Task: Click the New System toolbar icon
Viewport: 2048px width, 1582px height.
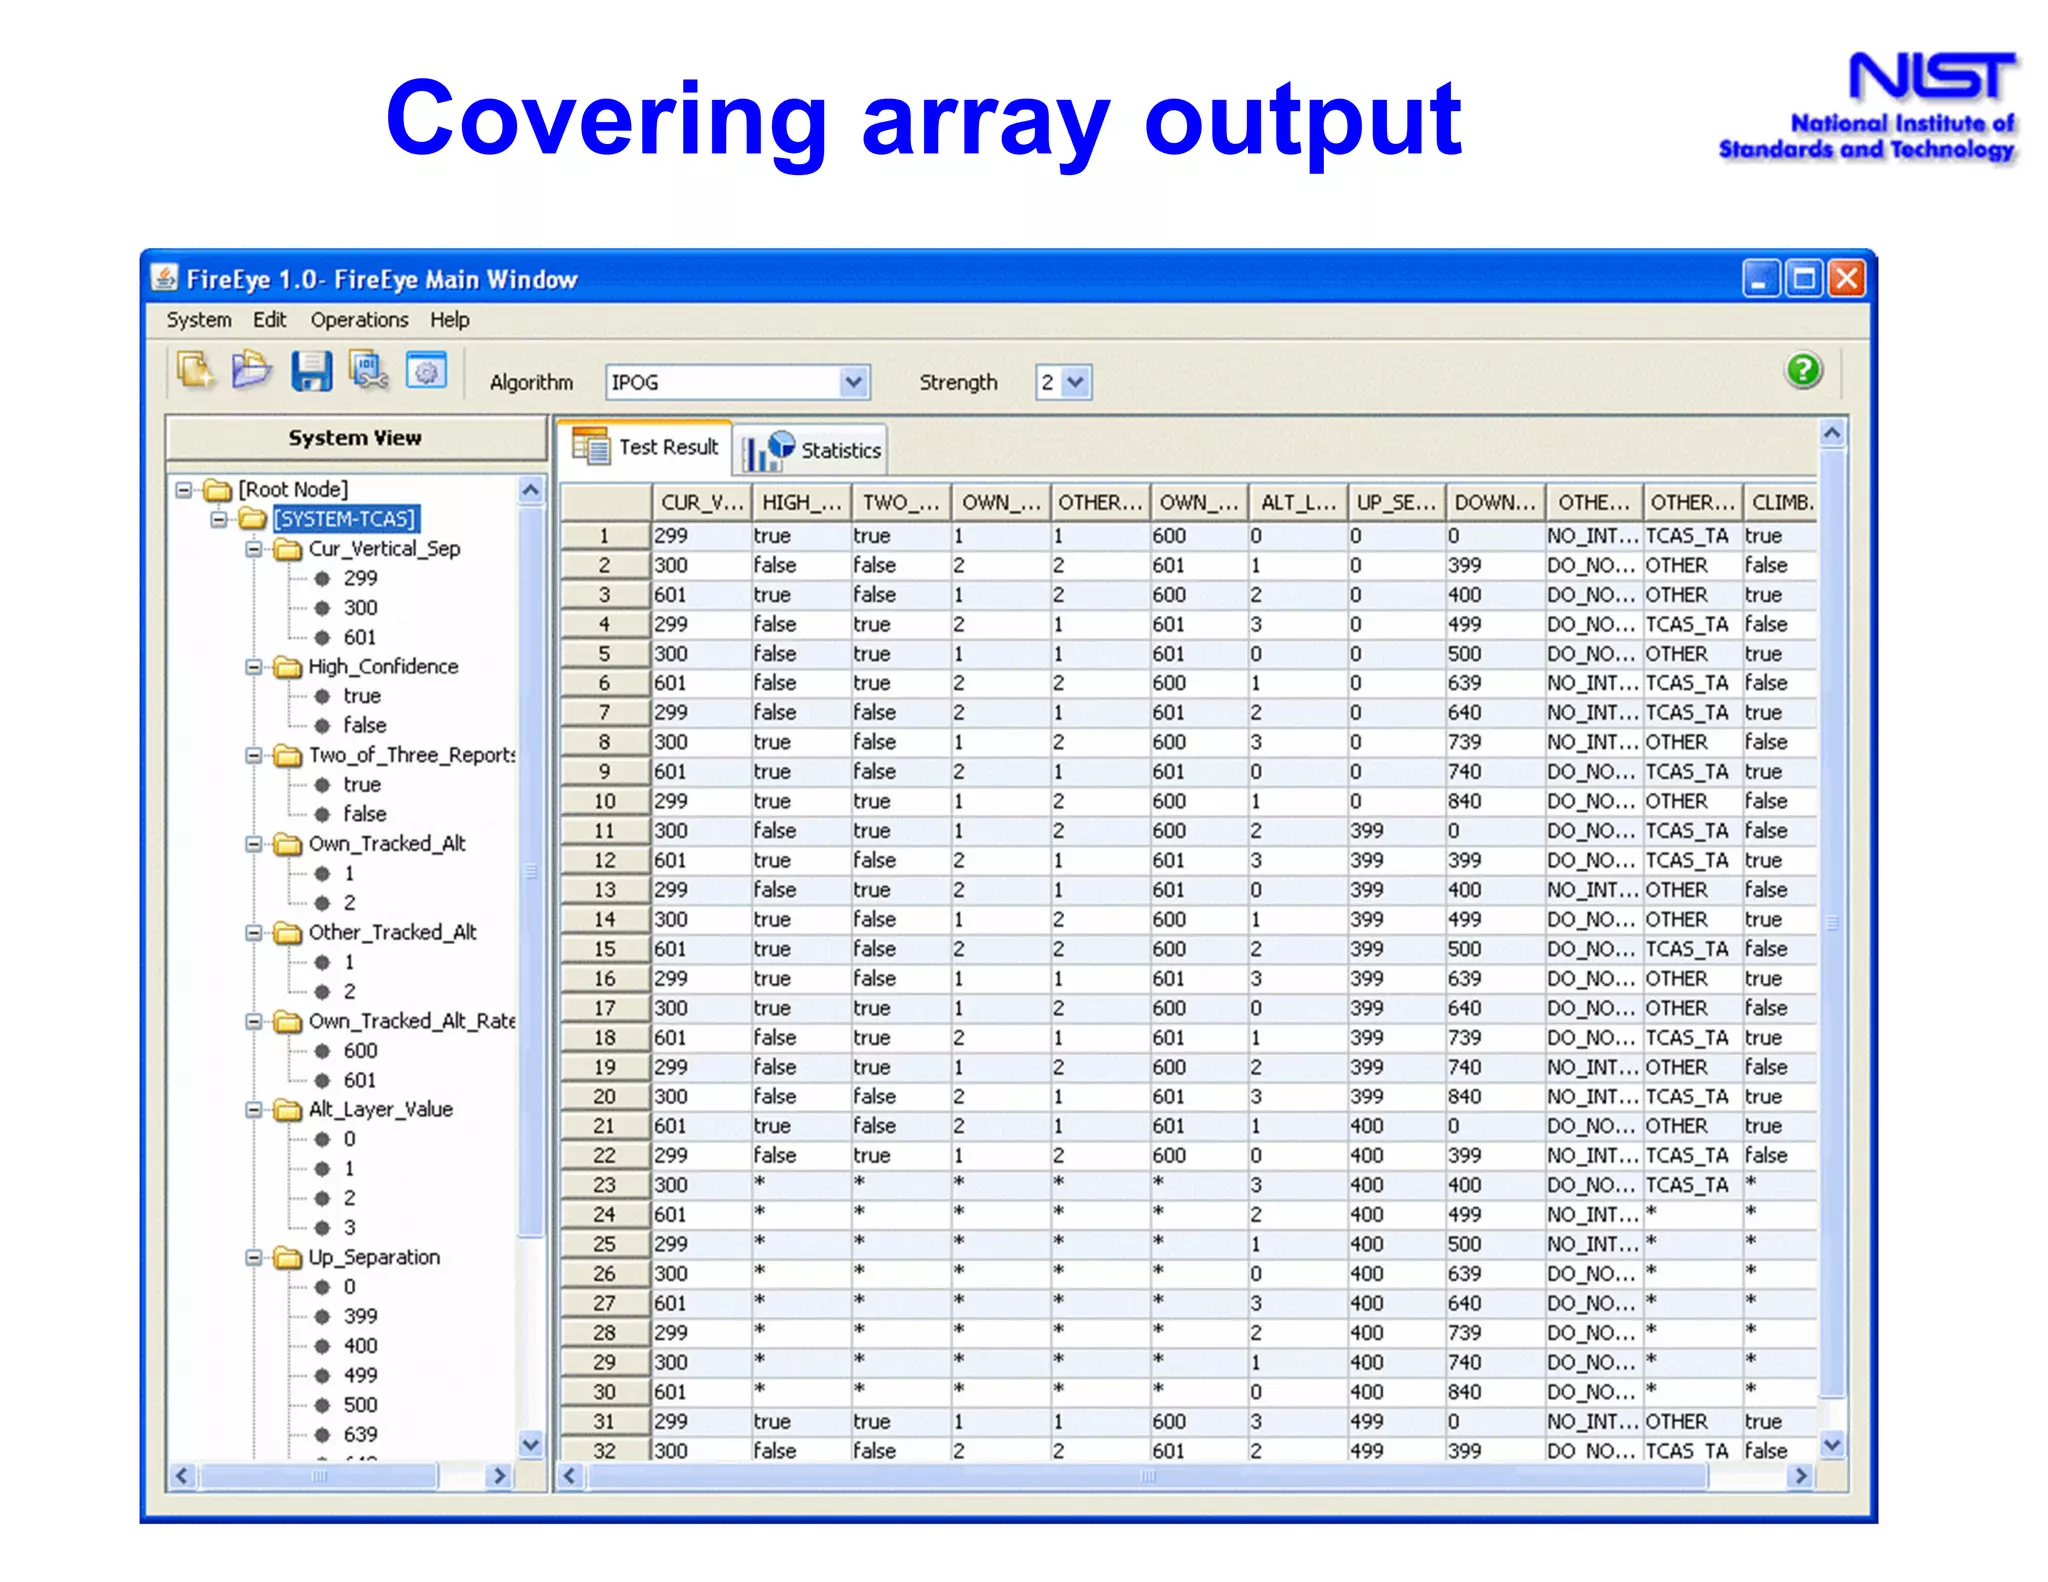Action: click(195, 370)
